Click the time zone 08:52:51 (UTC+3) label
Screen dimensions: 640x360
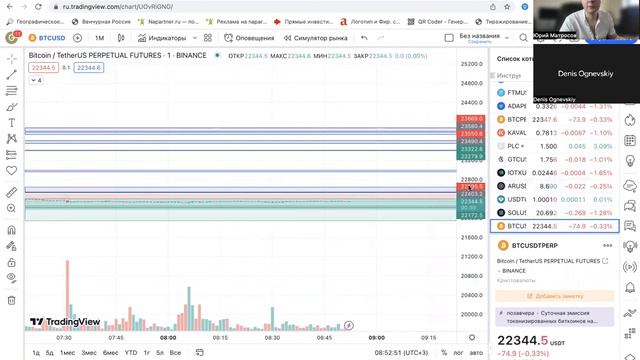tap(401, 353)
